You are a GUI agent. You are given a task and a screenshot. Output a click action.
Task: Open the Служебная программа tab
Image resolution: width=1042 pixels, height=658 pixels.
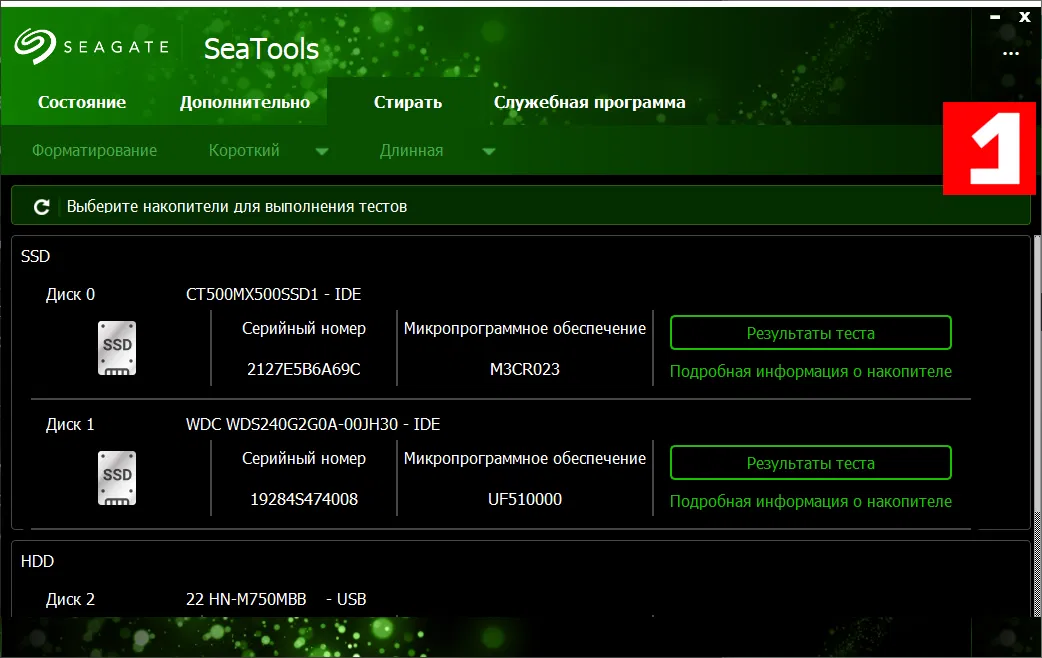(589, 102)
